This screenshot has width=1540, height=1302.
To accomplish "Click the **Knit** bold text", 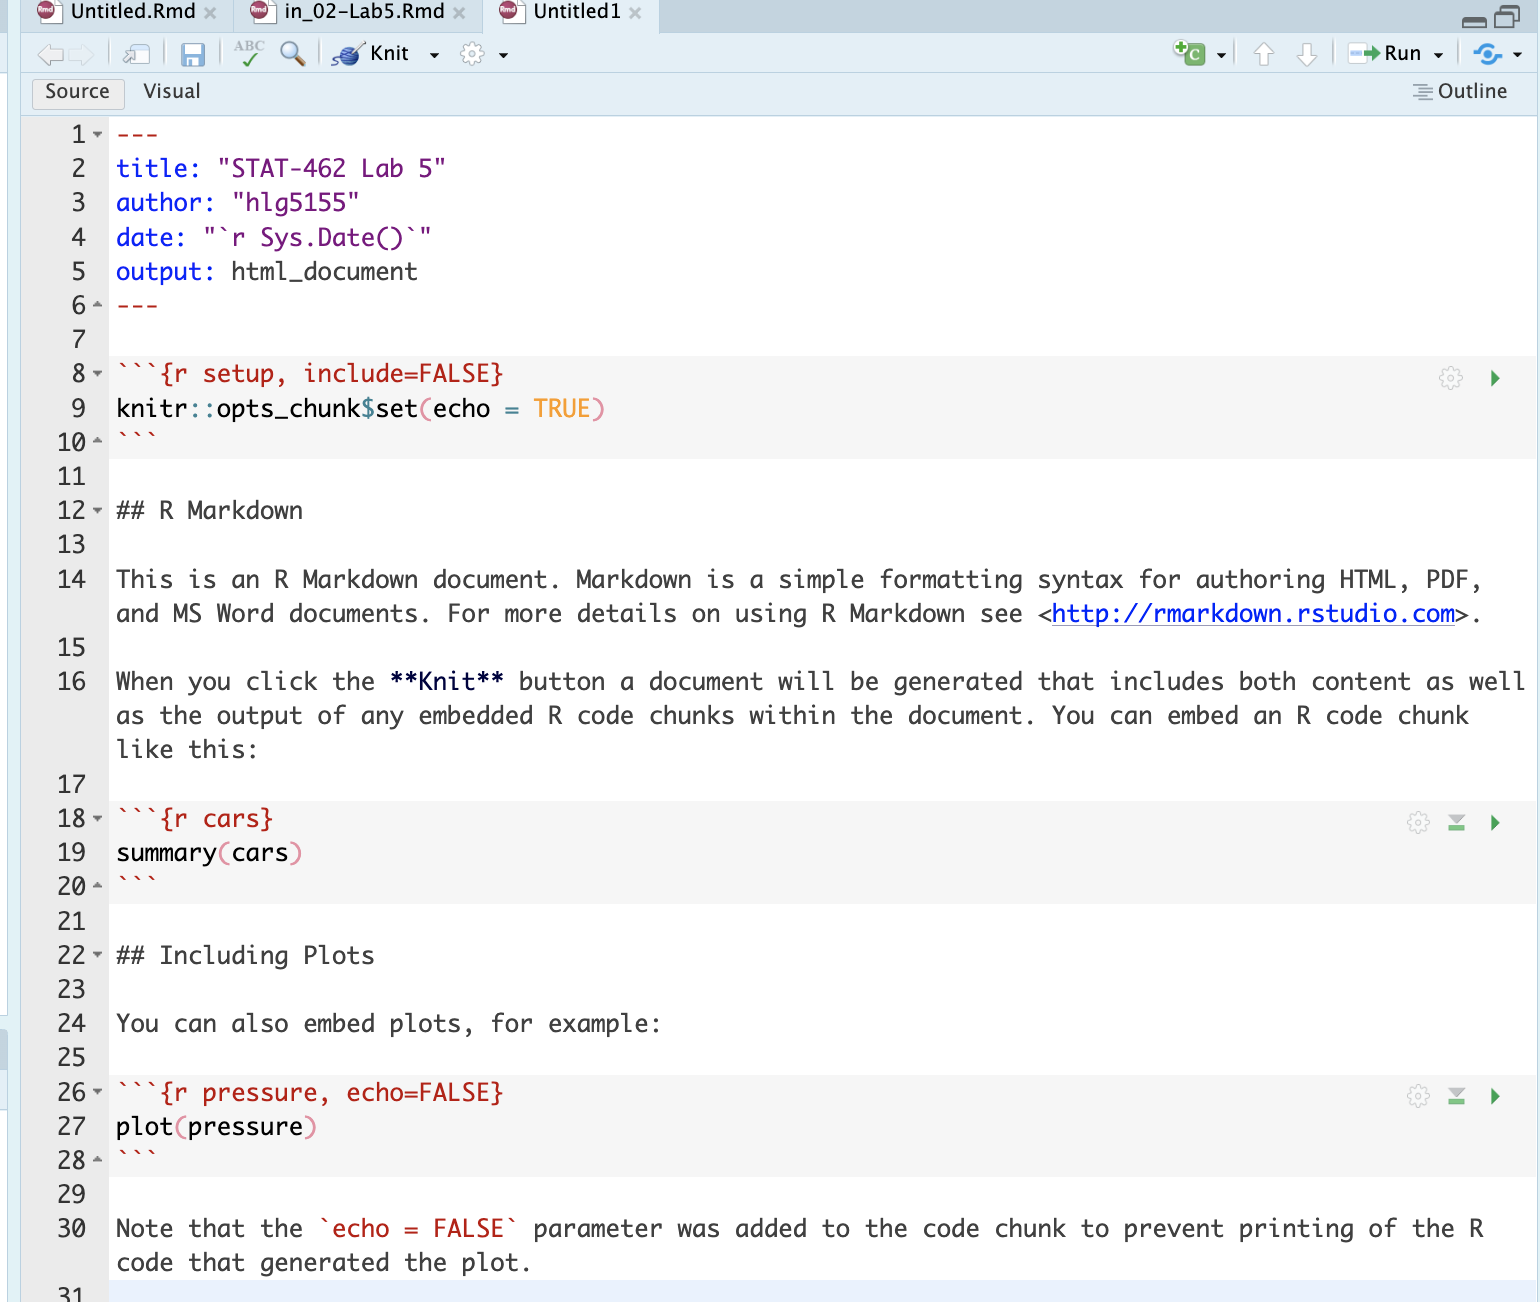I will (447, 681).
